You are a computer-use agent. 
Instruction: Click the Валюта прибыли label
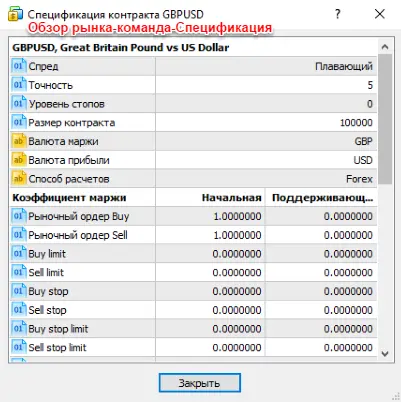click(69, 160)
